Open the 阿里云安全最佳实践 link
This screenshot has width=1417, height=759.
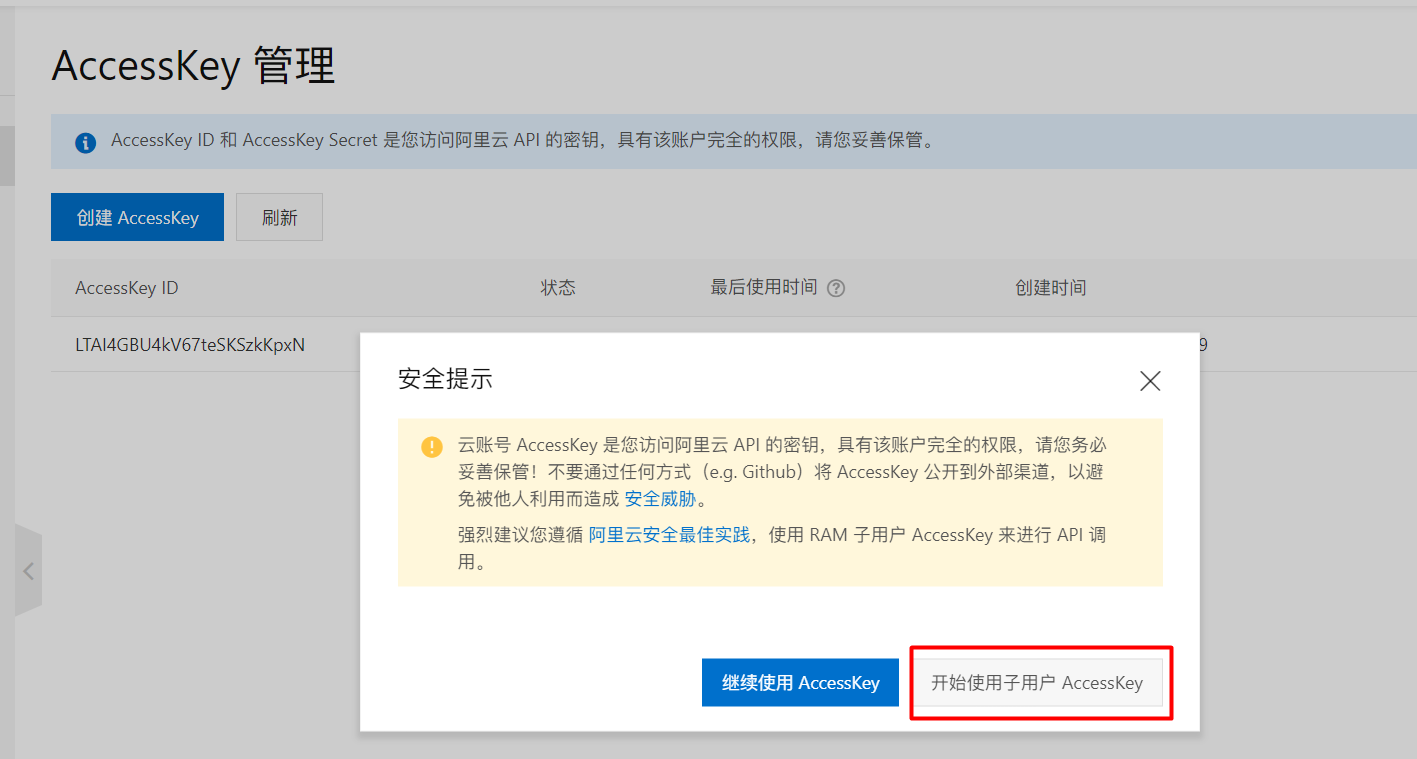pos(669,535)
